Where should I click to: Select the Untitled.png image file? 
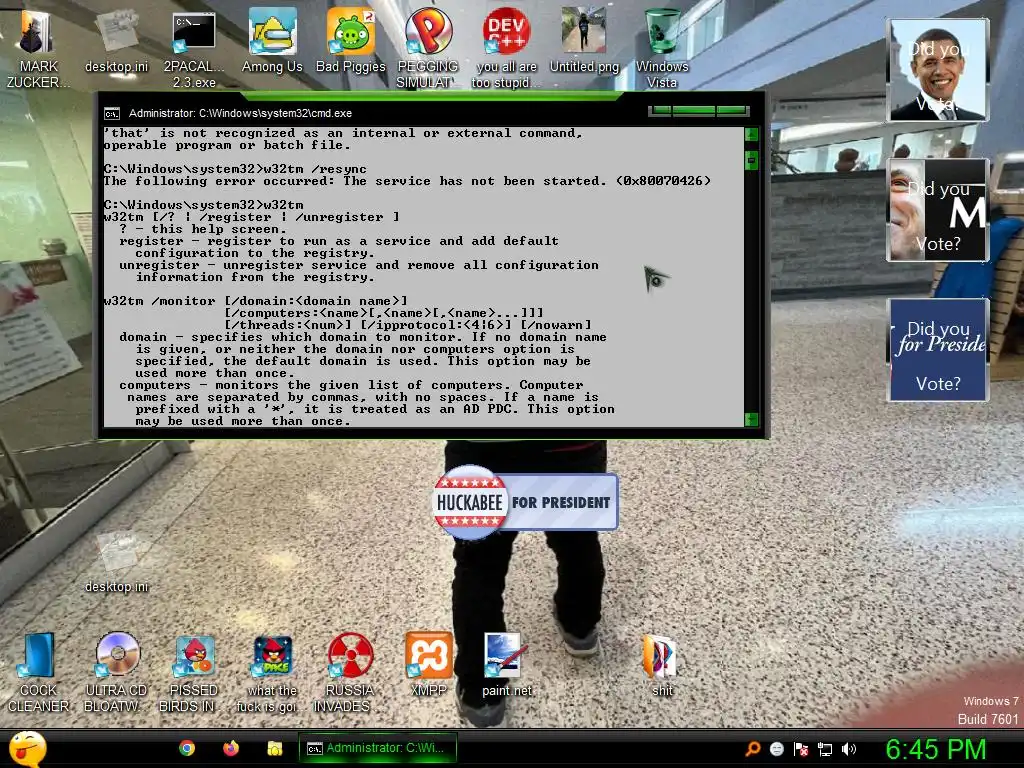(584, 40)
